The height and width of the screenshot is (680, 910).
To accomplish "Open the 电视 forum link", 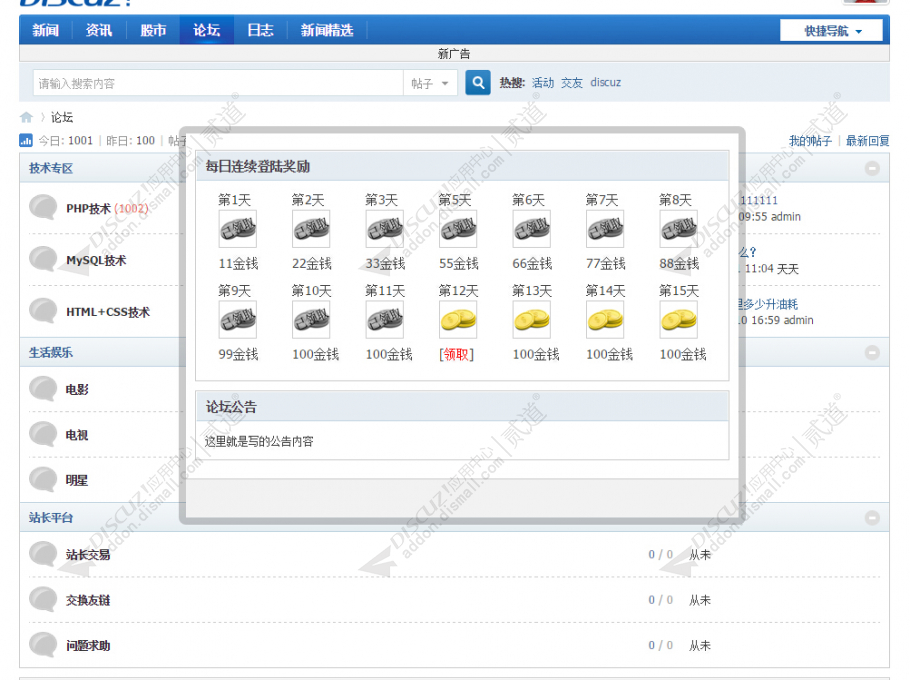I will 77,435.
